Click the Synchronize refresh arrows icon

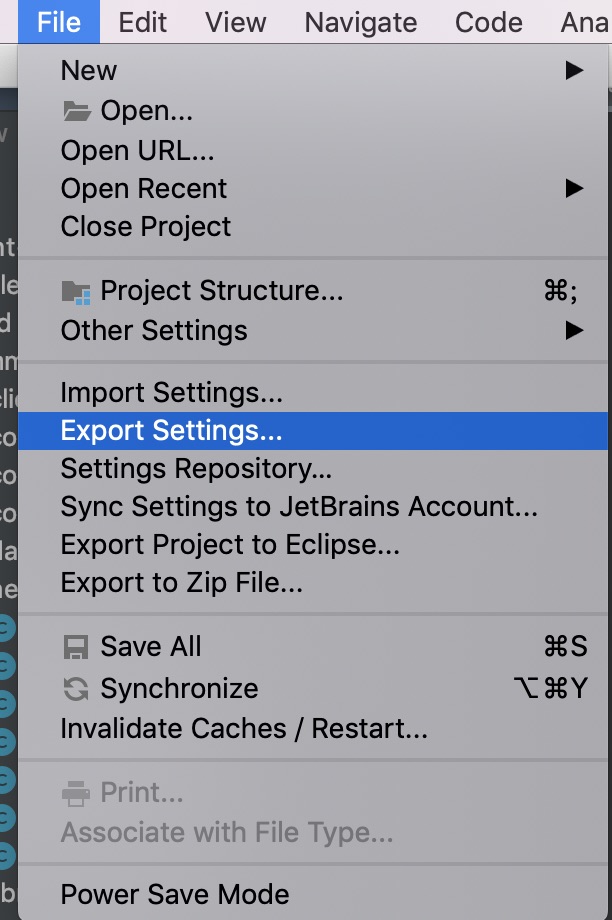76,689
